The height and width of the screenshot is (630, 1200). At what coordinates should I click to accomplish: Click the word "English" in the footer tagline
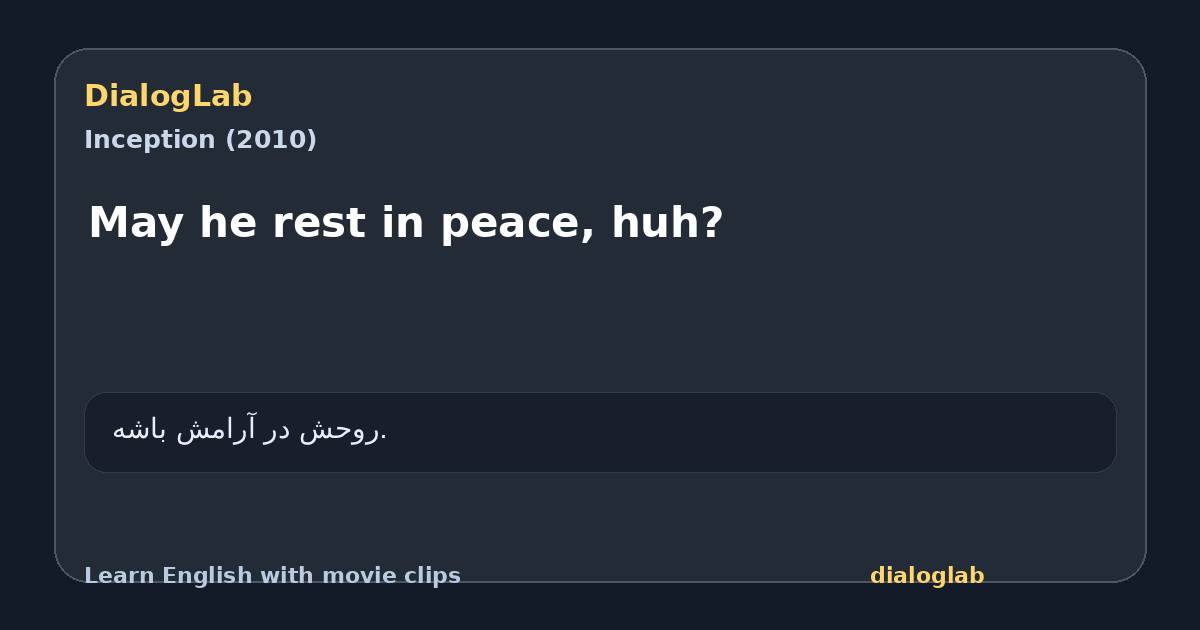[210, 576]
